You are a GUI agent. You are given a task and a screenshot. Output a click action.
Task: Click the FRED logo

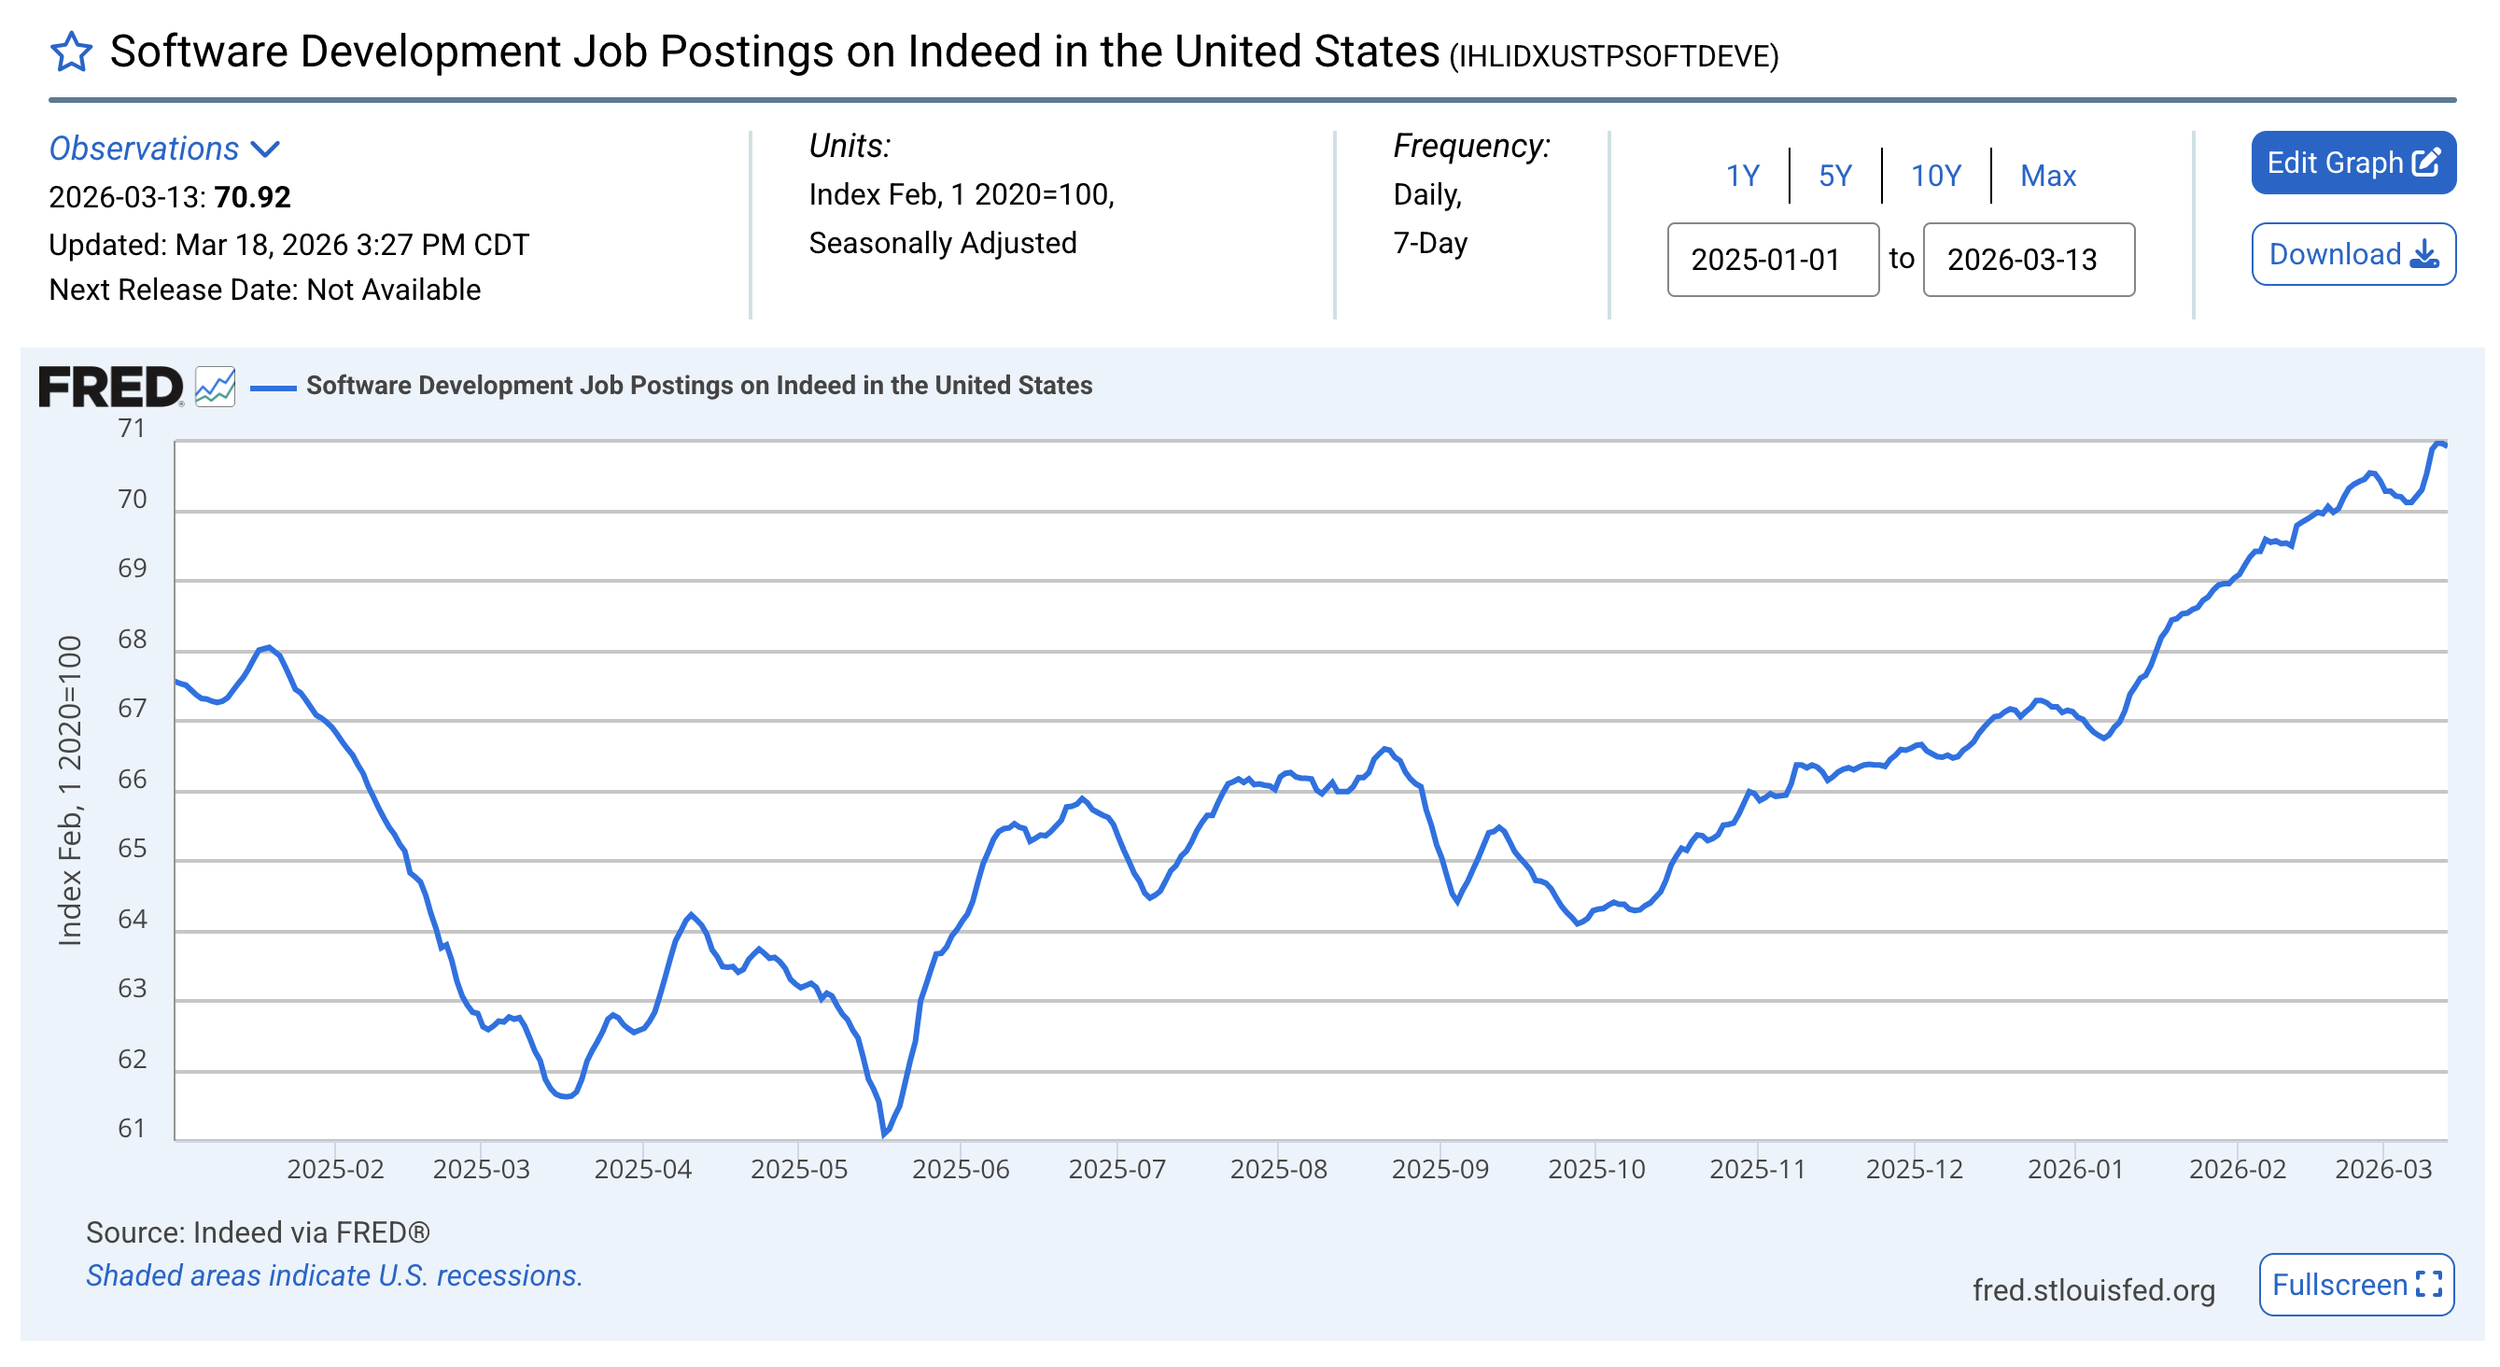pos(110,387)
